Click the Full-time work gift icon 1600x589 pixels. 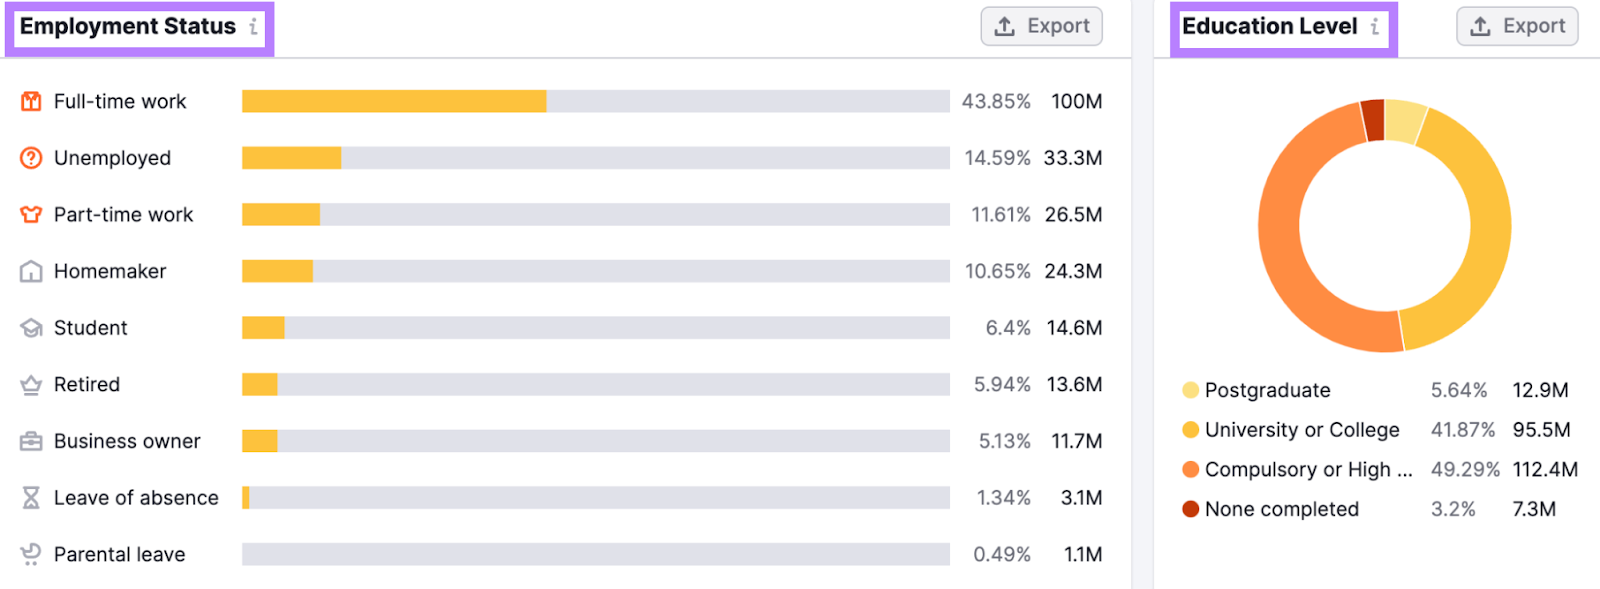[31, 101]
